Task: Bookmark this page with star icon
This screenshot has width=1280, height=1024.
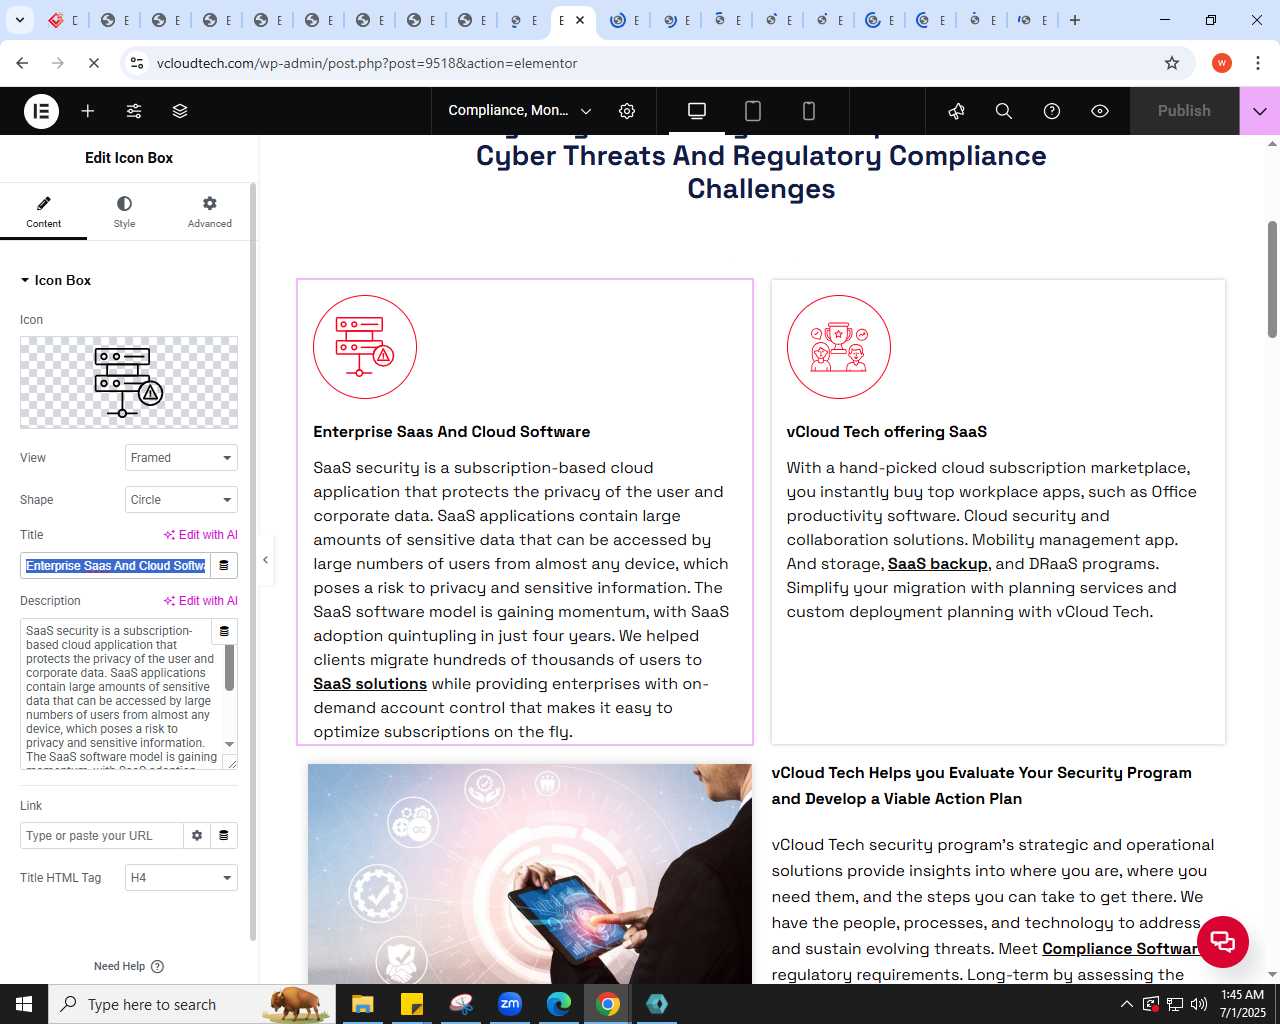Action: [1172, 63]
